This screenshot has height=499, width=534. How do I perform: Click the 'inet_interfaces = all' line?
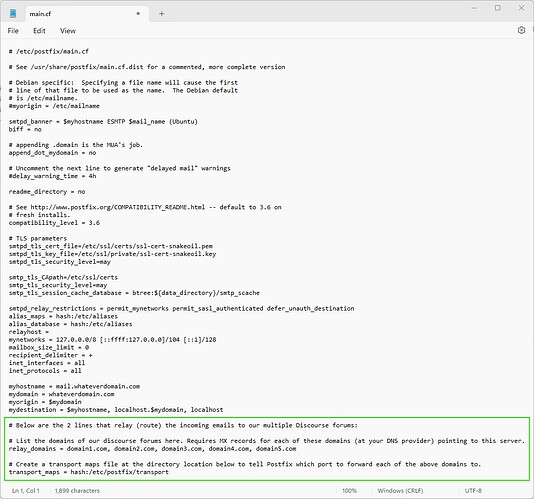point(47,363)
